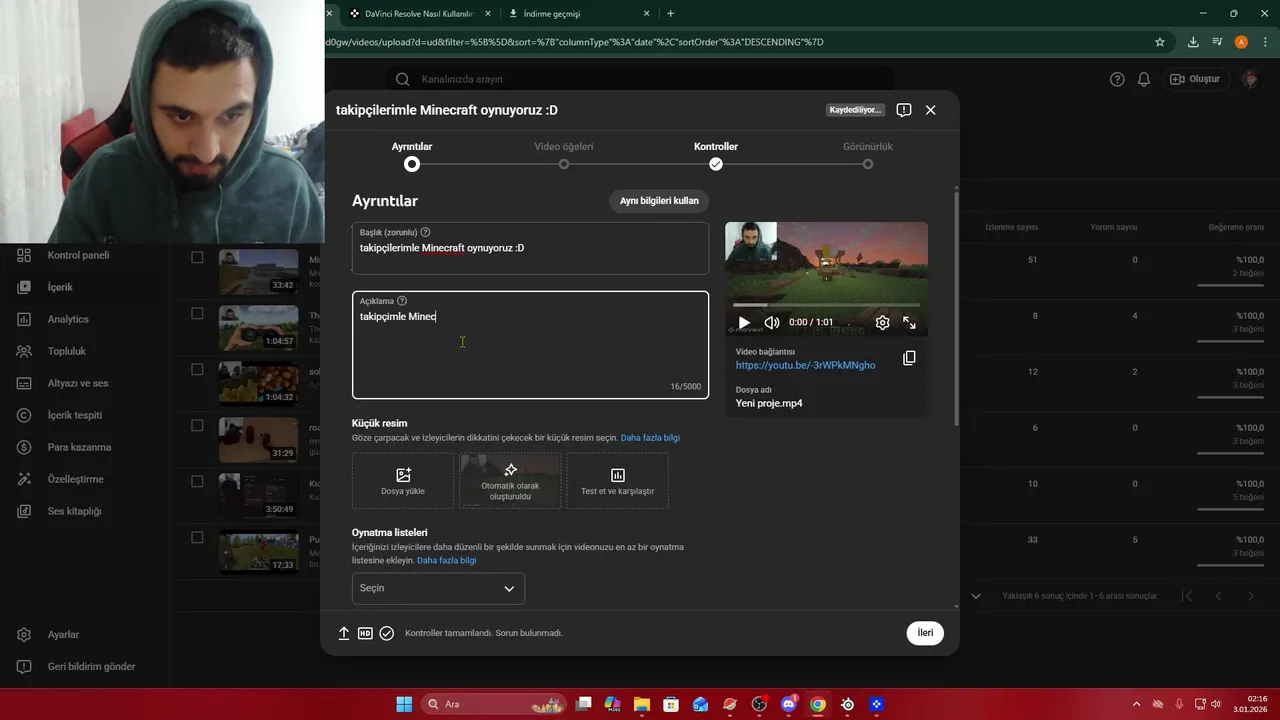Click in the Başlık title field
1280x720 pixels.
tap(530, 248)
